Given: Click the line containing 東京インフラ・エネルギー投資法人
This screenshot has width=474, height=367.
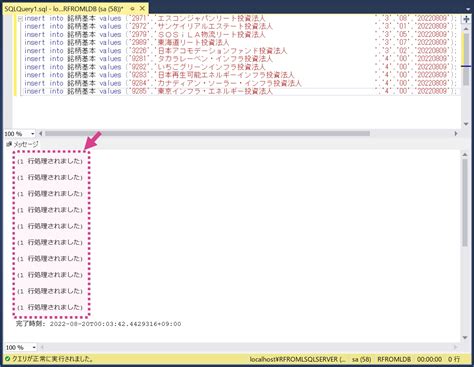Looking at the screenshot, I should click(240, 91).
